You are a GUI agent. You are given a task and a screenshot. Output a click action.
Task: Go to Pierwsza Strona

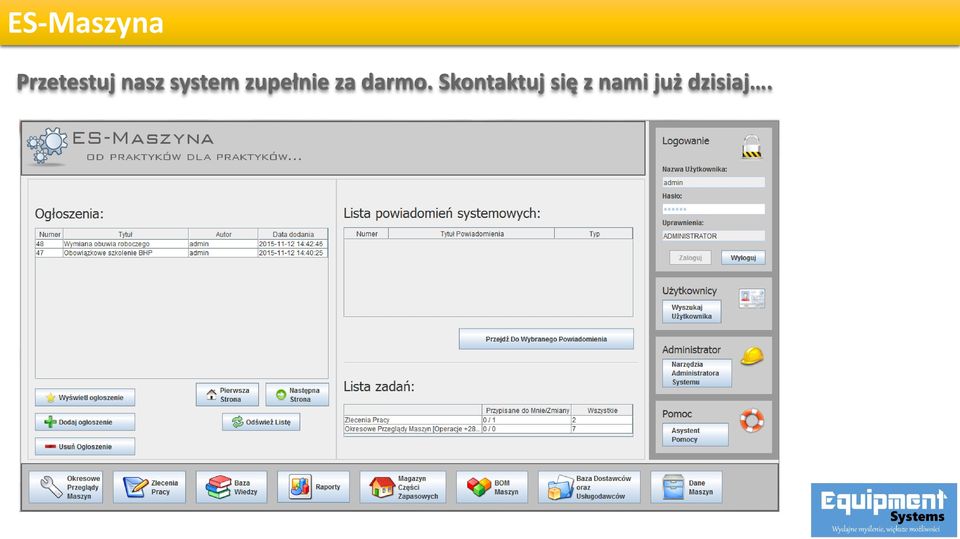pyautogui.click(x=227, y=394)
